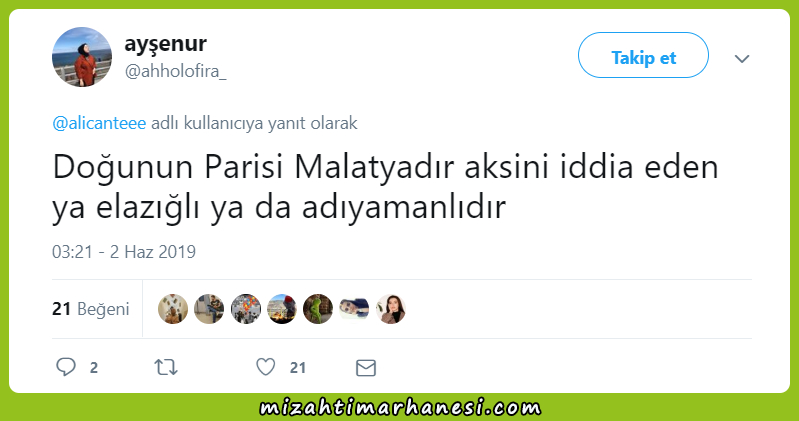Retweet using the retweet arrows icon

[x=166, y=367]
